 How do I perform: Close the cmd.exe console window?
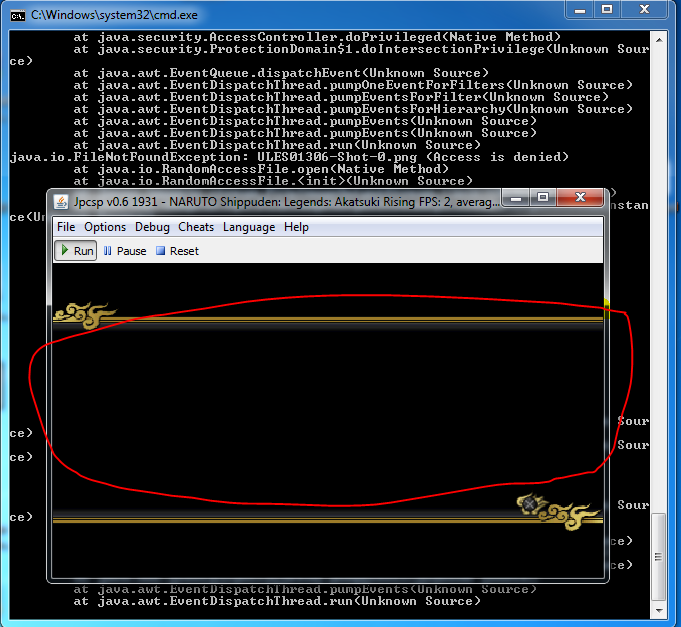tap(646, 9)
